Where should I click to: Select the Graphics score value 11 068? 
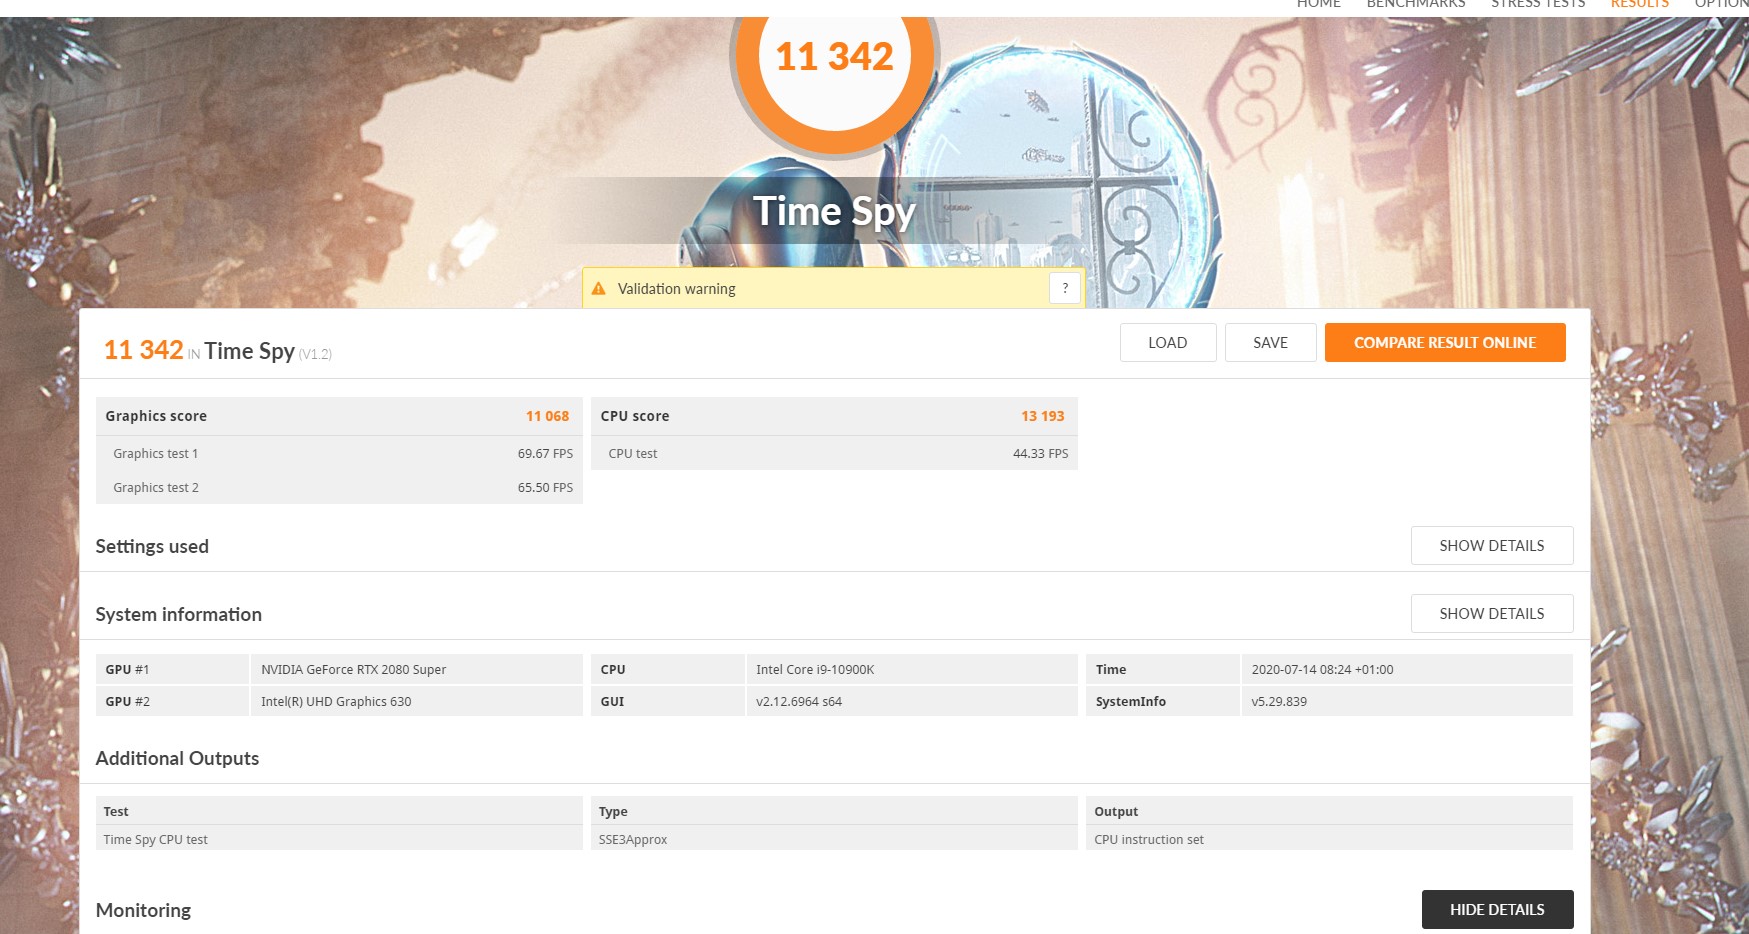click(547, 416)
